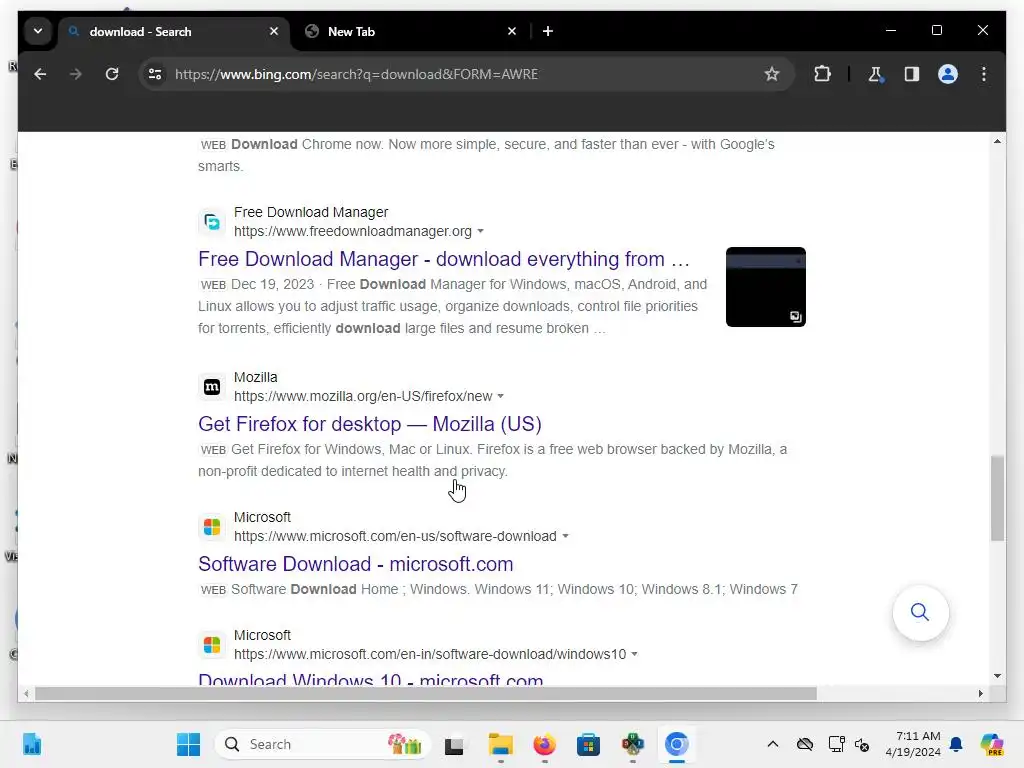Screen dimensions: 1024x768
Task: Expand freedownloadmanager.org URL dropdown arrow
Action: coord(481,231)
